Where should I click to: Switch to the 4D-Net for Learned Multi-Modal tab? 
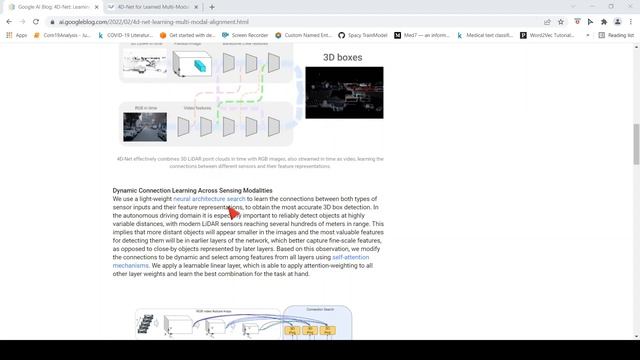click(x=153, y=7)
